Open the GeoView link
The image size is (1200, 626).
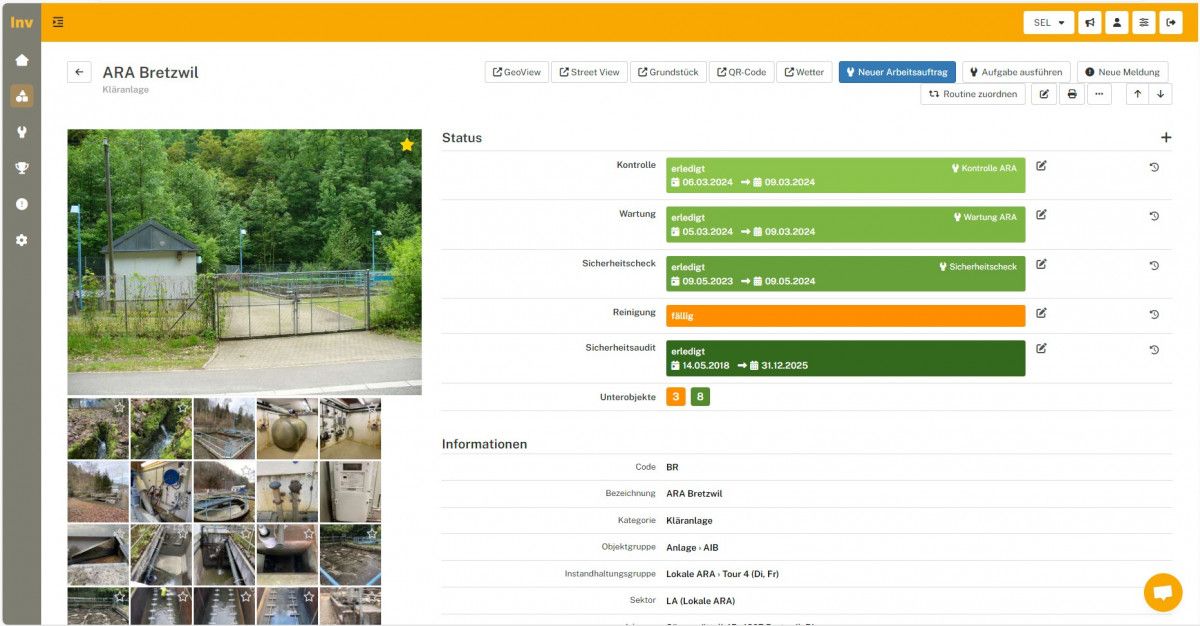click(x=516, y=72)
